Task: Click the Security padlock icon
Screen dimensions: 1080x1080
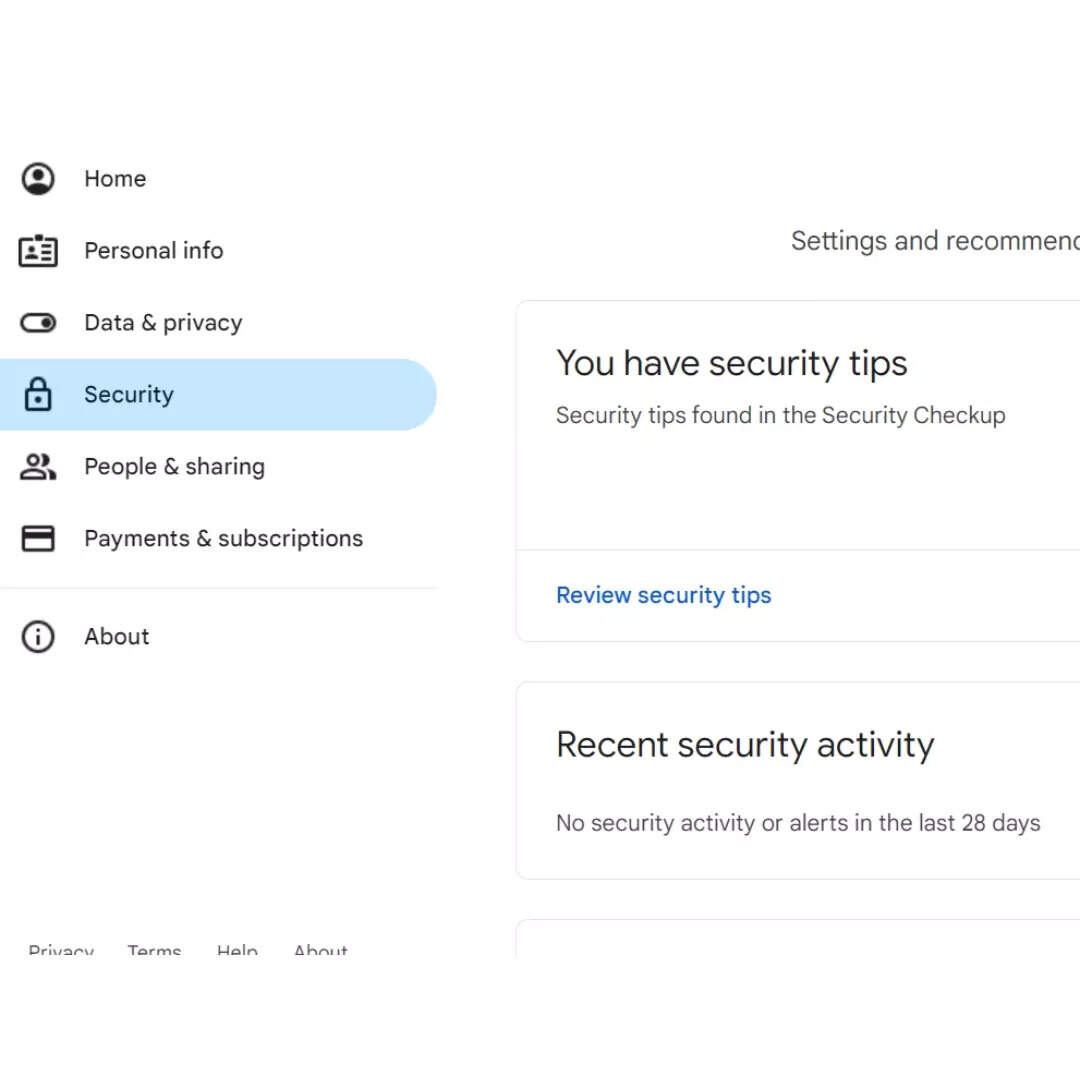Action: pos(38,394)
